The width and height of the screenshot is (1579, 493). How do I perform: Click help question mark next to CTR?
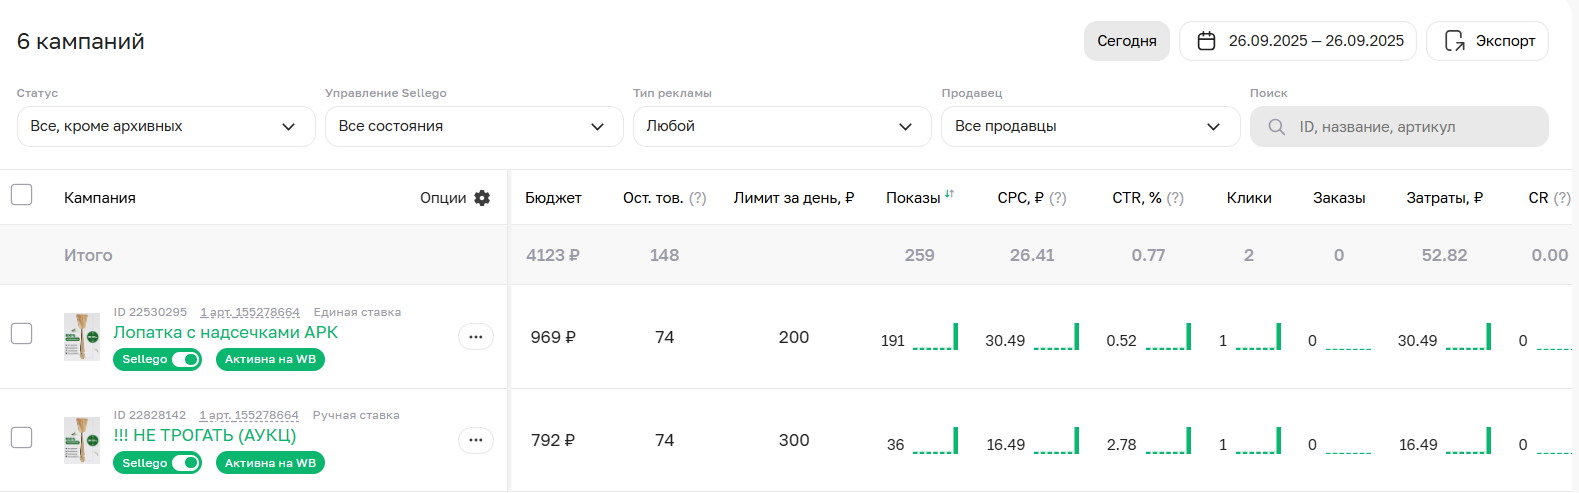point(1175,198)
